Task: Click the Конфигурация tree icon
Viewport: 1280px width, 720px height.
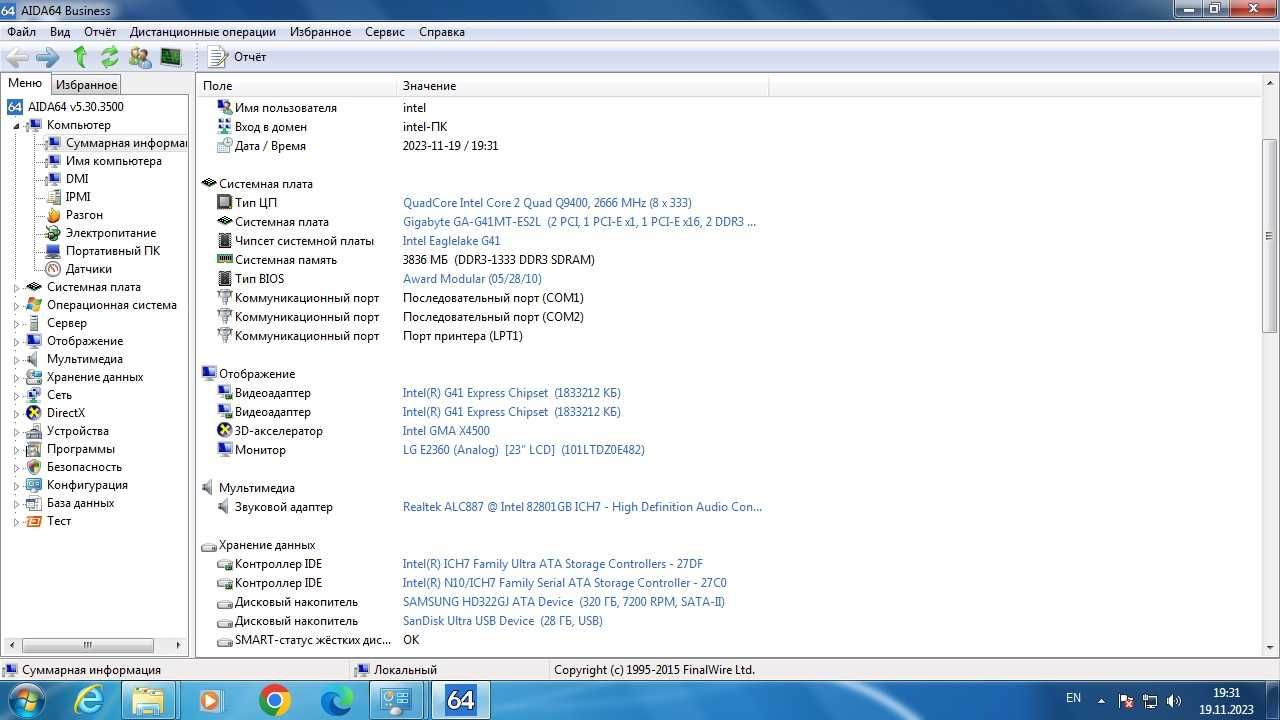Action: pos(34,485)
